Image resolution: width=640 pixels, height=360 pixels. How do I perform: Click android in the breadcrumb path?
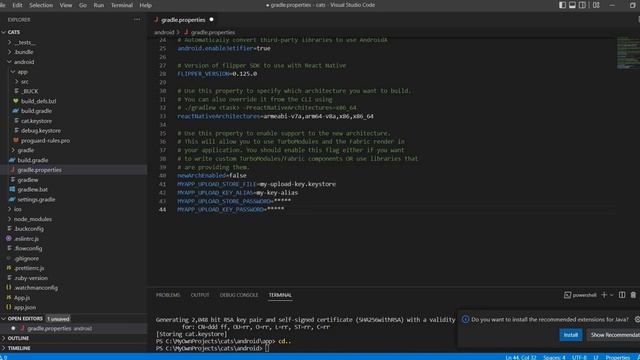(x=164, y=32)
